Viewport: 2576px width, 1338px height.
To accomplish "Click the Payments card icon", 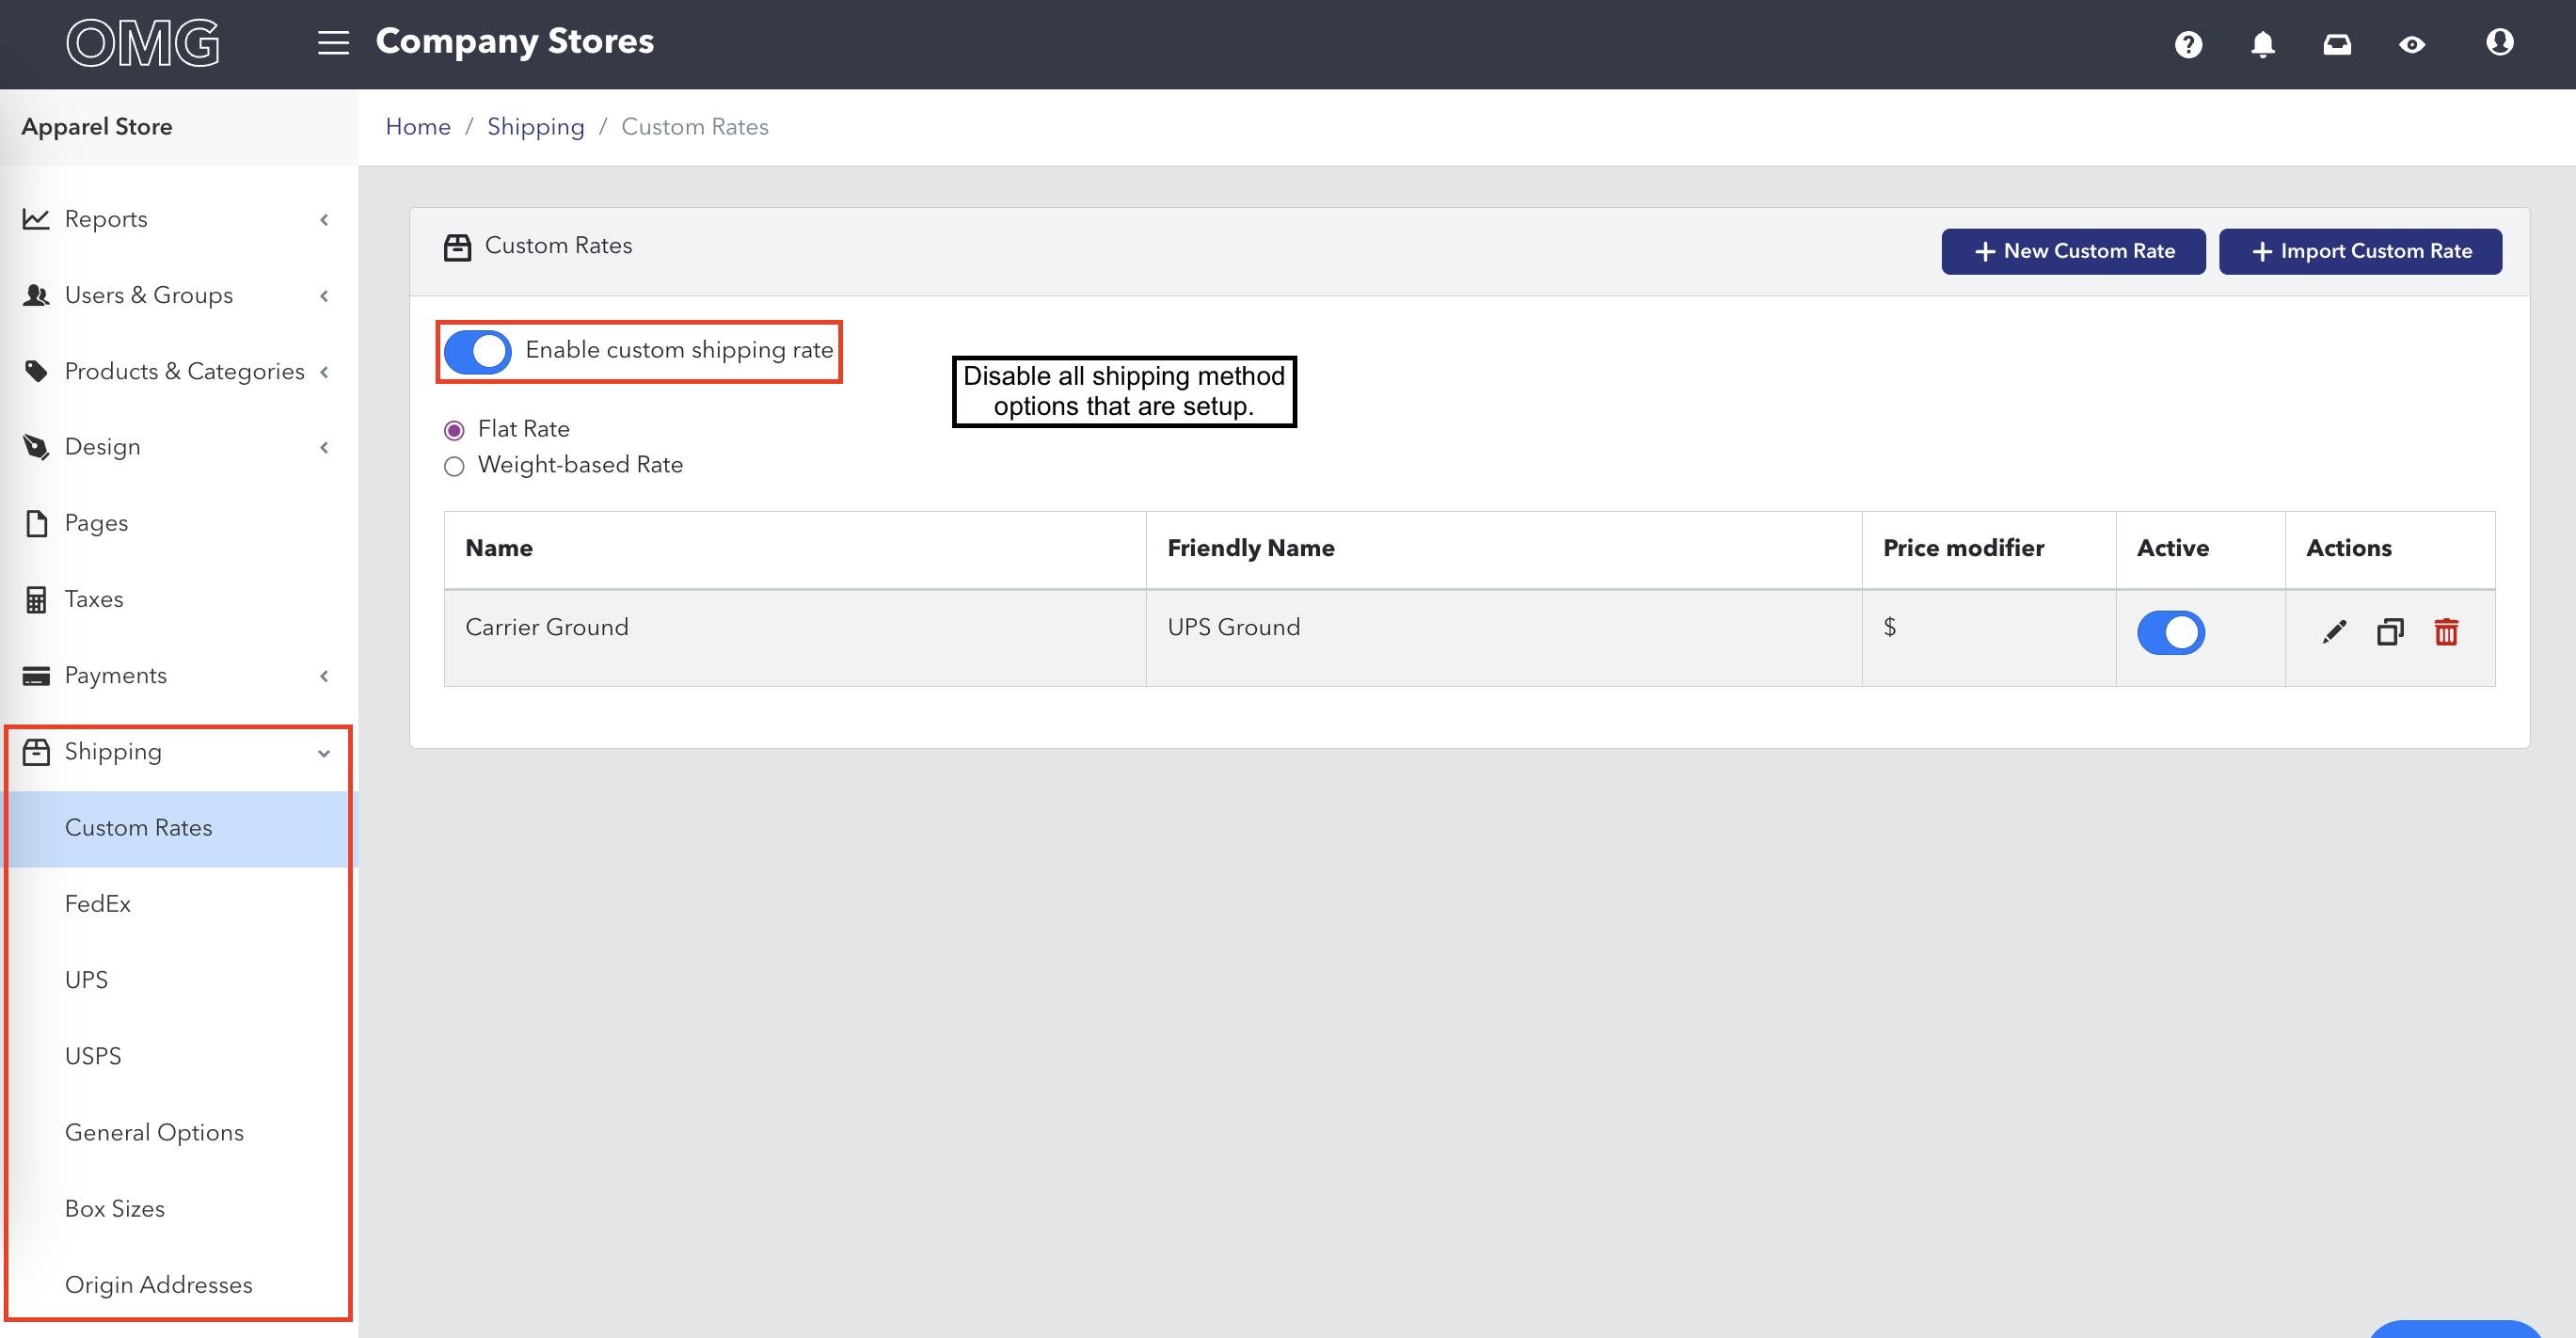I will click(x=36, y=676).
